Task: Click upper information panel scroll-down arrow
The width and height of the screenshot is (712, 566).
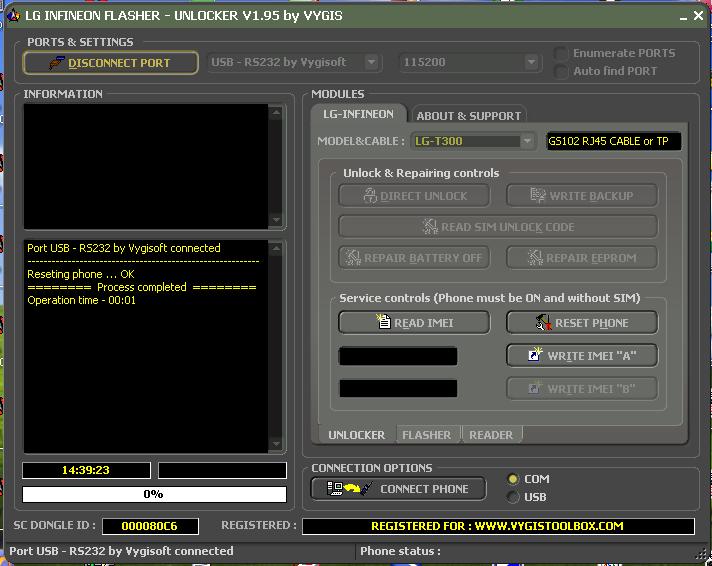Action: point(276,220)
